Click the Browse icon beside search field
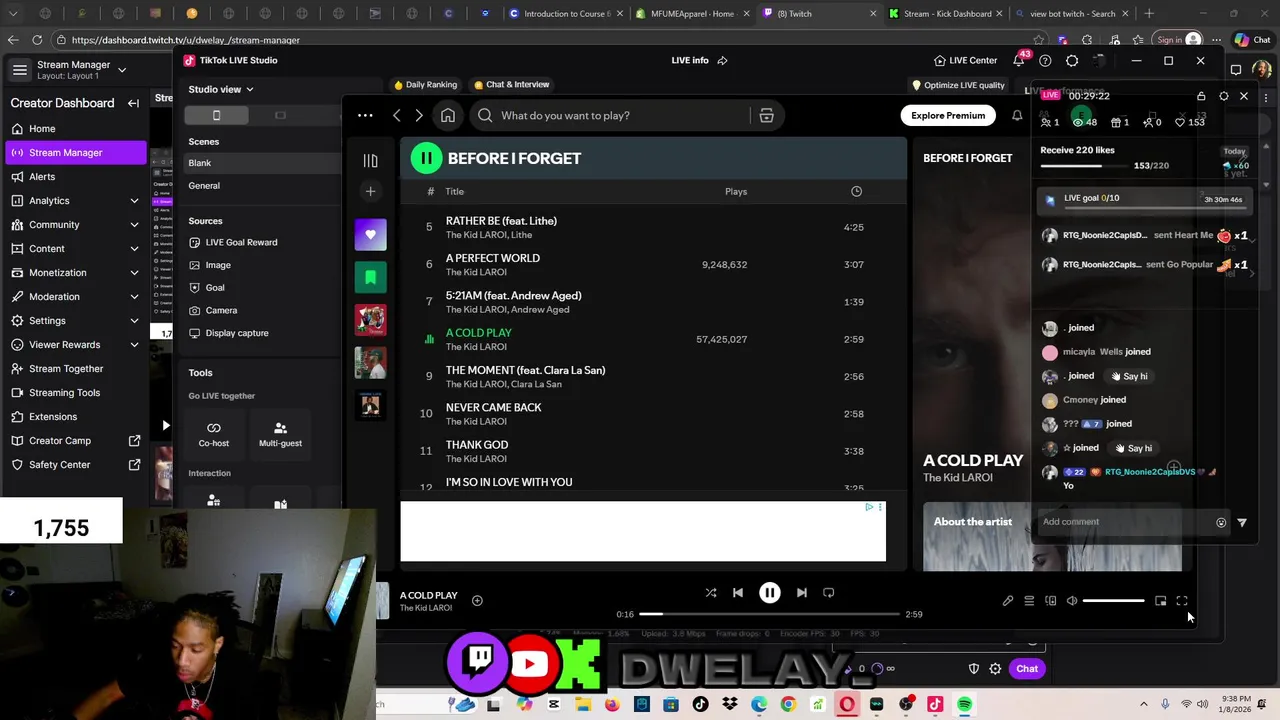 click(766, 115)
